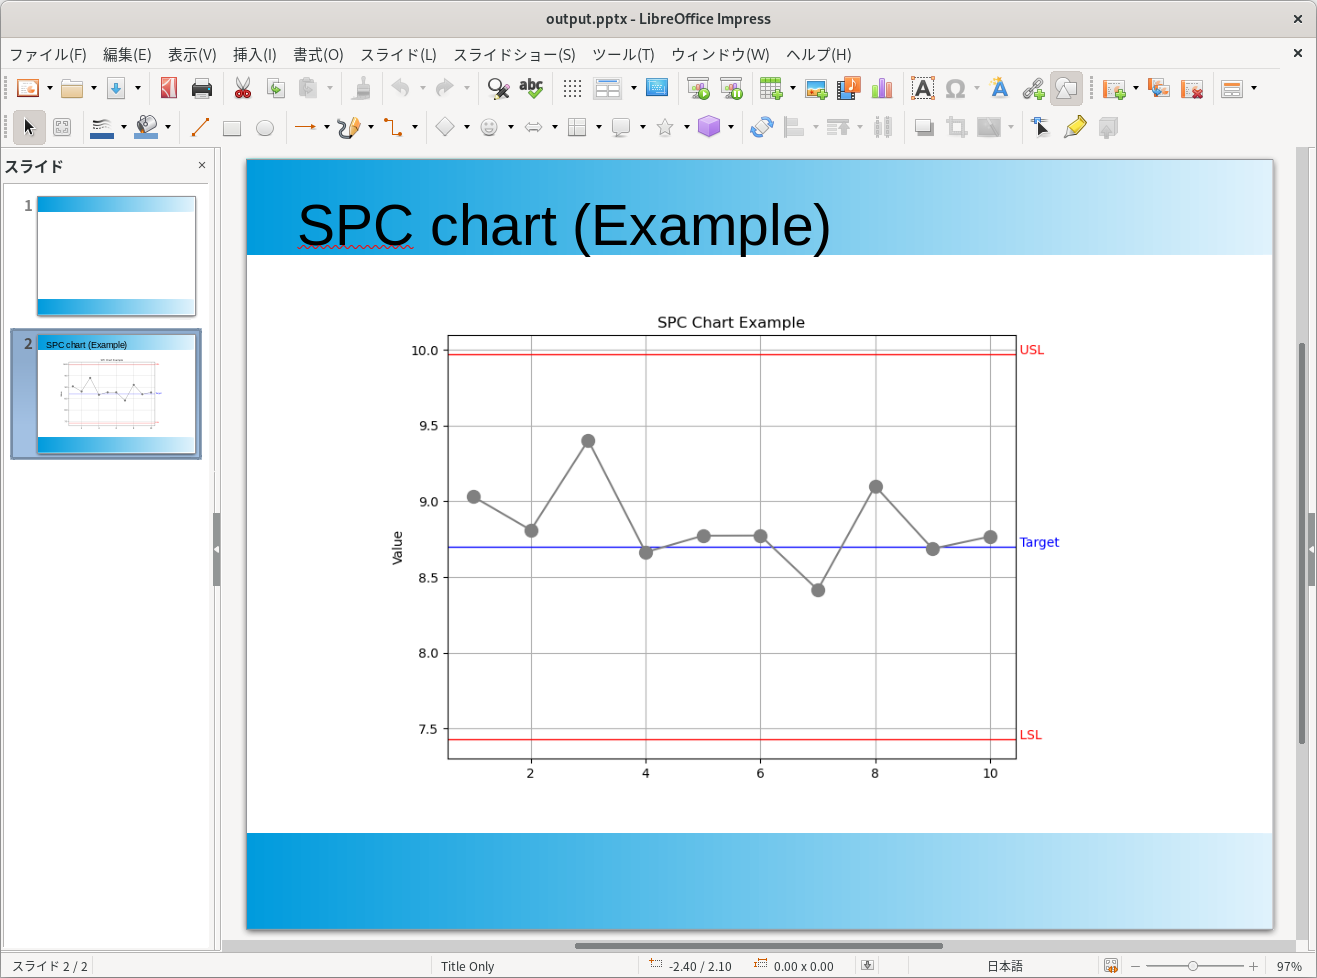The height and width of the screenshot is (978, 1317).
Task: Open the new slide layout dropdown
Action: (x=1136, y=88)
